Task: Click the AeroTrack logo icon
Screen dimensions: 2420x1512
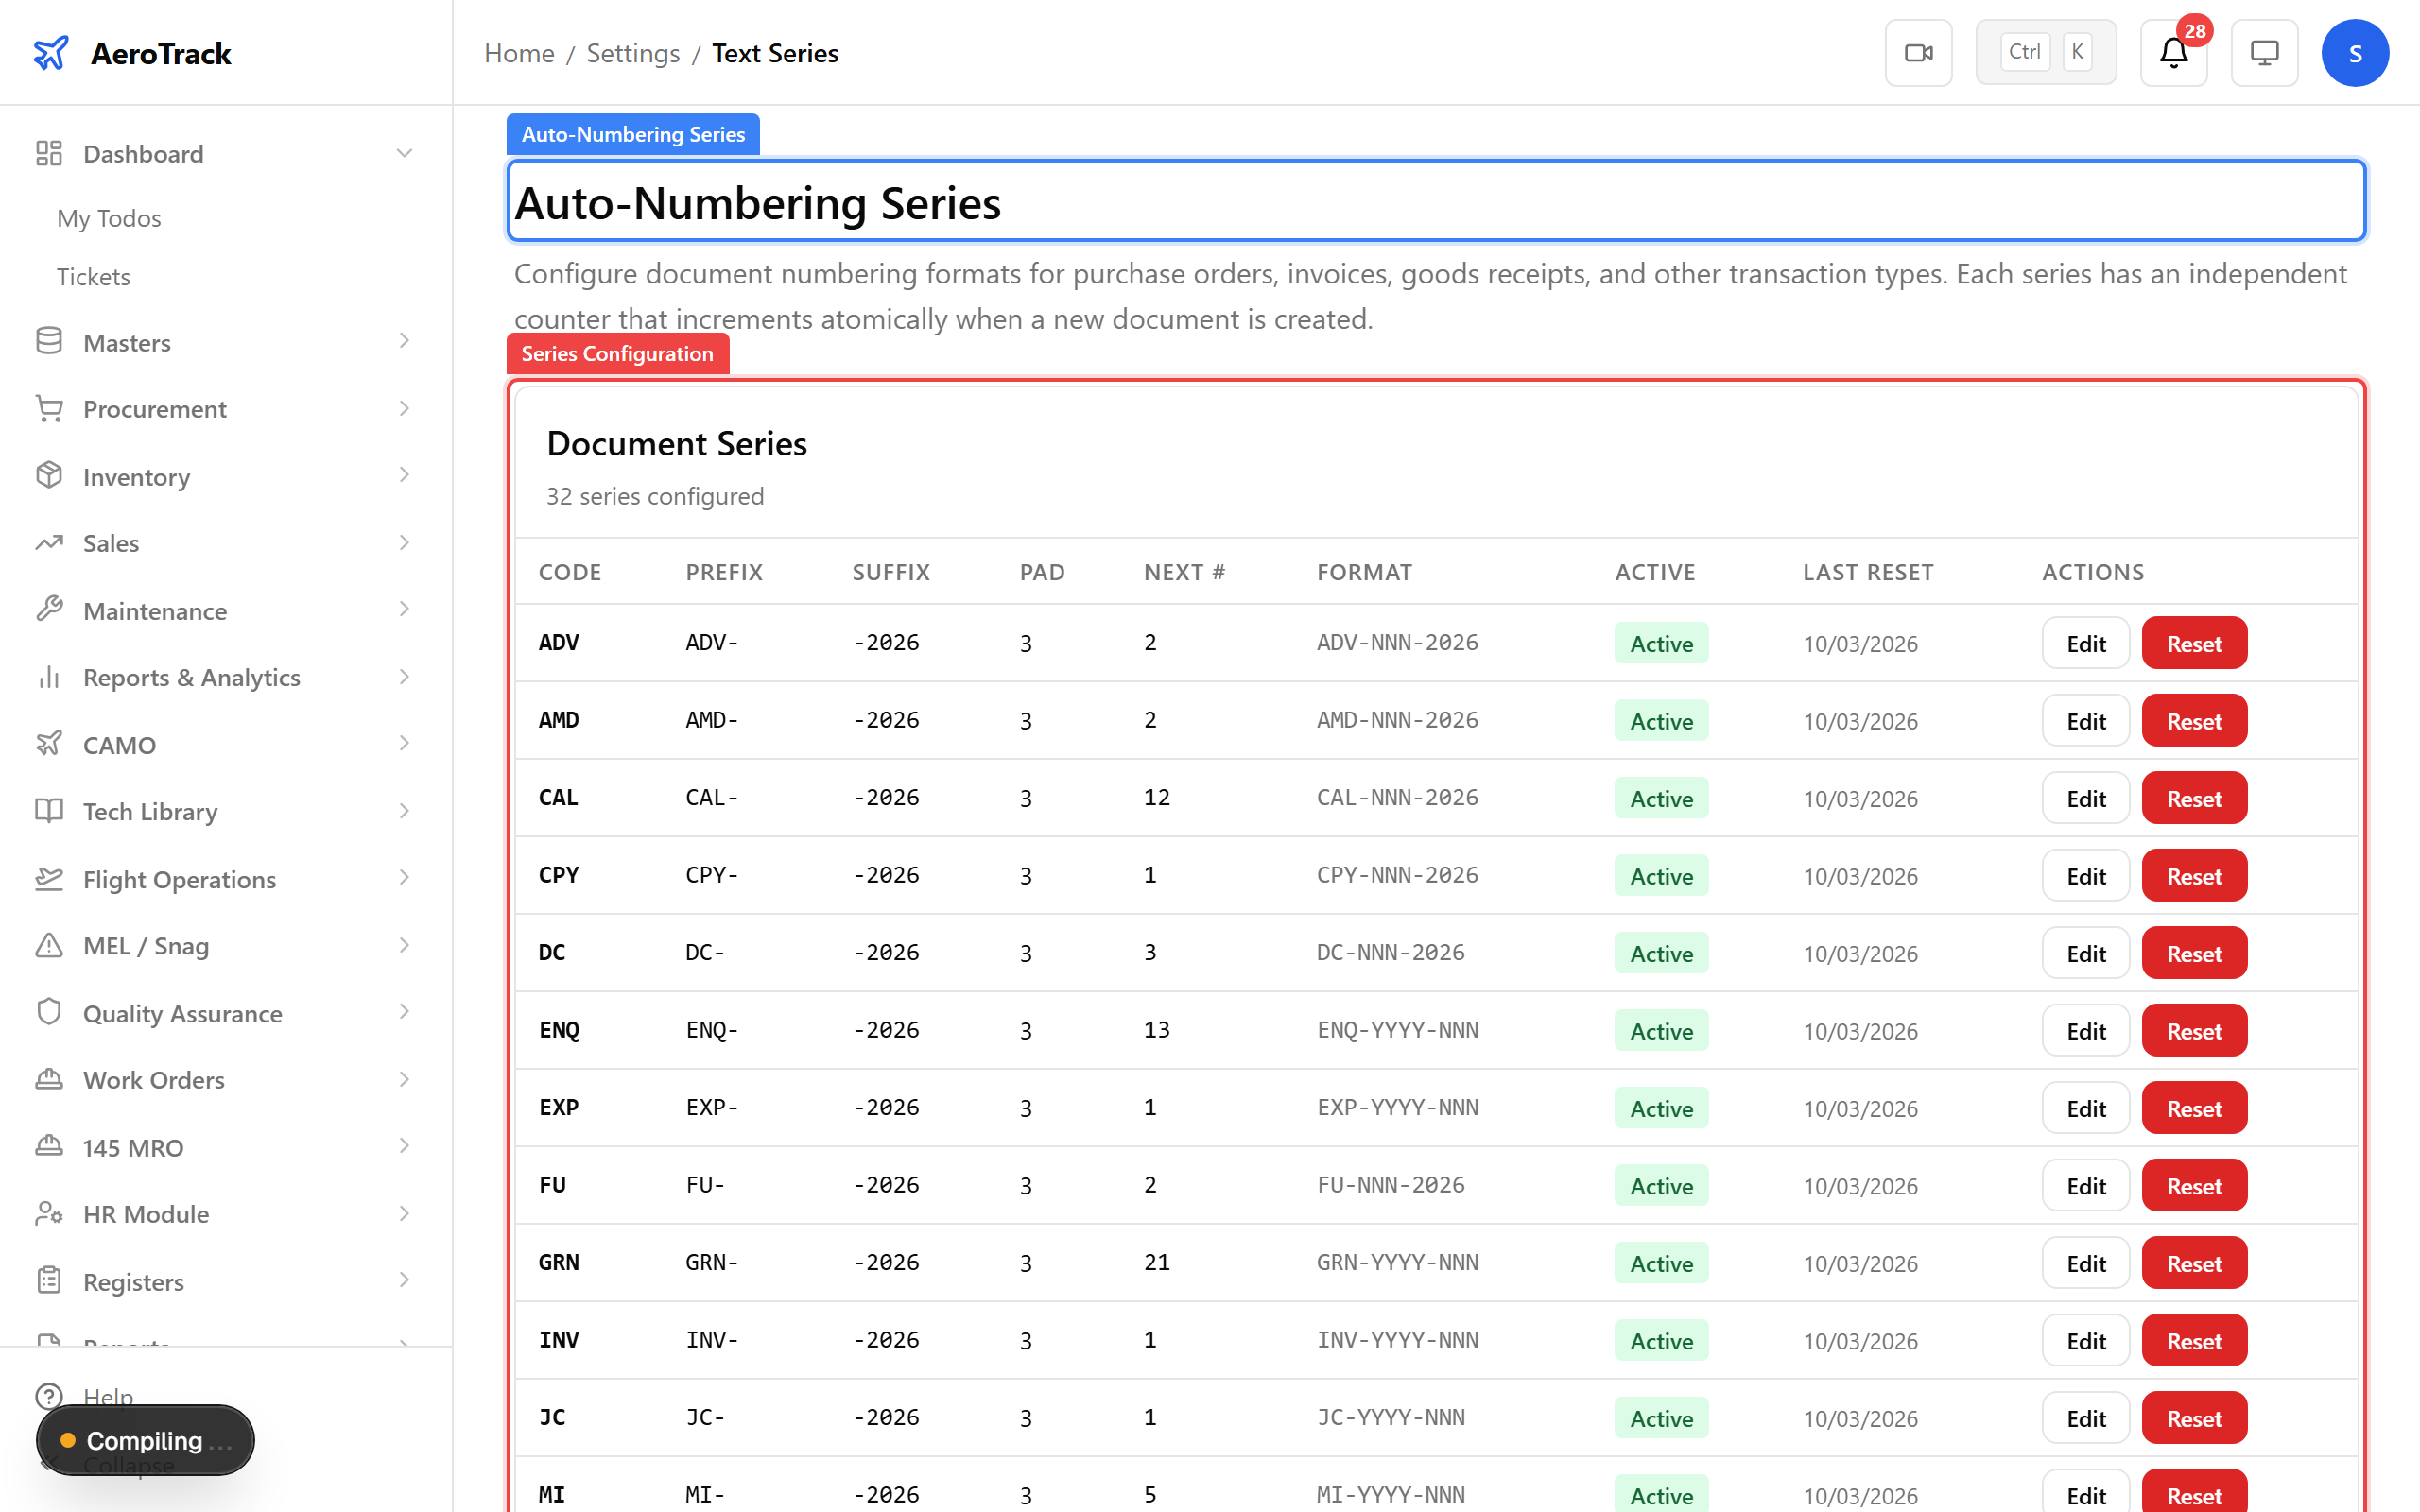Action: click(x=51, y=53)
